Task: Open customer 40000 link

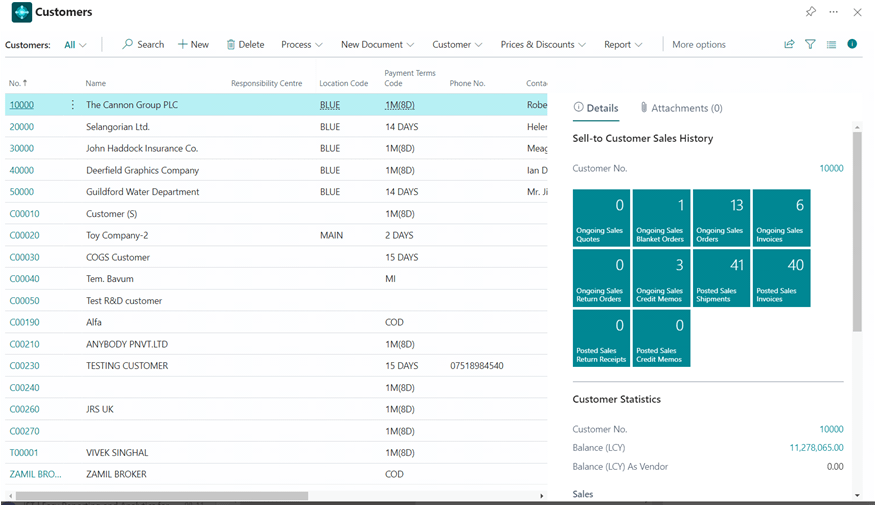Action: tap(22, 170)
